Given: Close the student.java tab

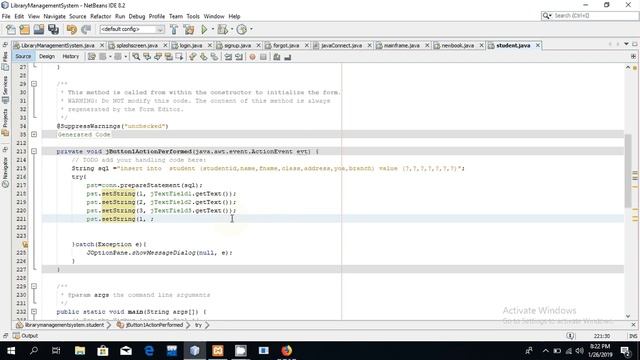Looking at the screenshot, I should 538,45.
